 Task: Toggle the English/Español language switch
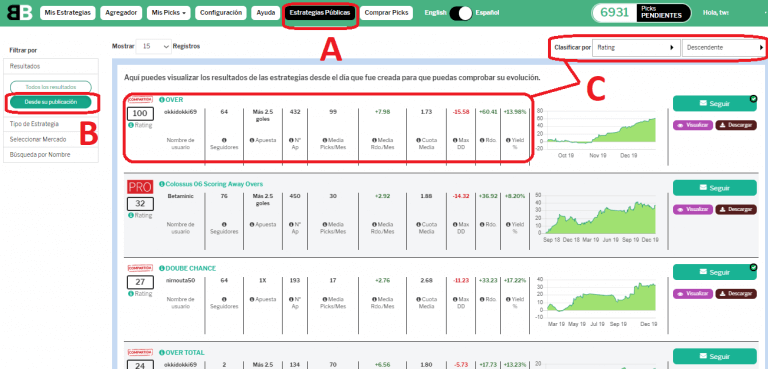coord(461,13)
